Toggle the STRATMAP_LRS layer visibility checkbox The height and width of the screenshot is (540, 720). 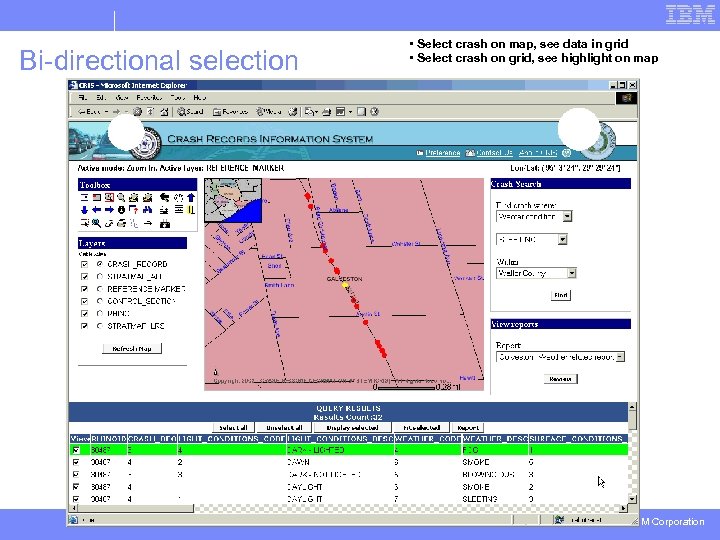[x=84, y=326]
